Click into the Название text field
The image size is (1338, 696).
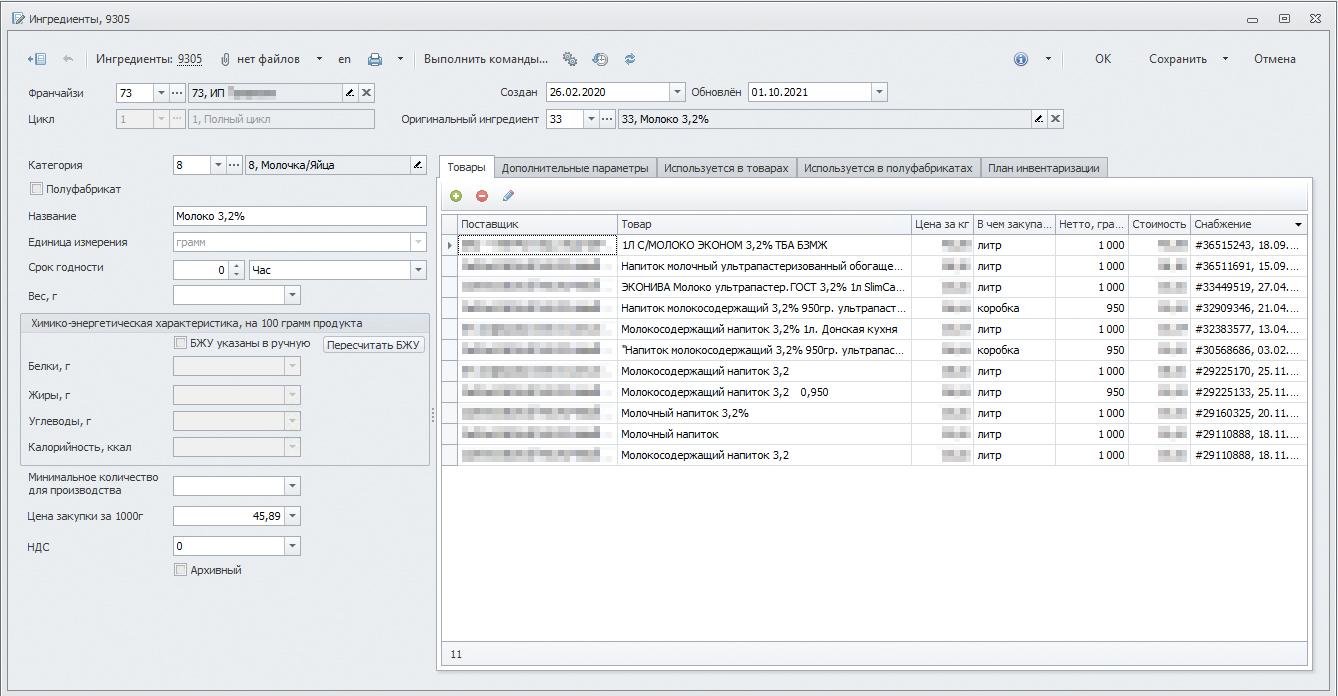click(300, 216)
